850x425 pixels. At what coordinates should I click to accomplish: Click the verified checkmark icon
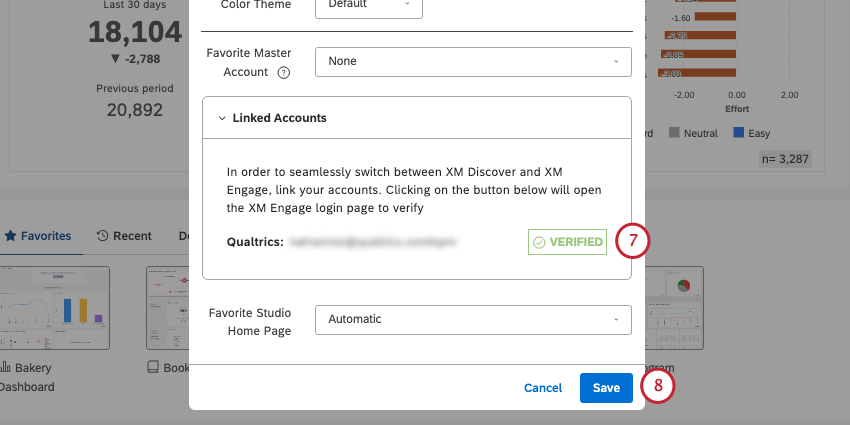(x=539, y=242)
